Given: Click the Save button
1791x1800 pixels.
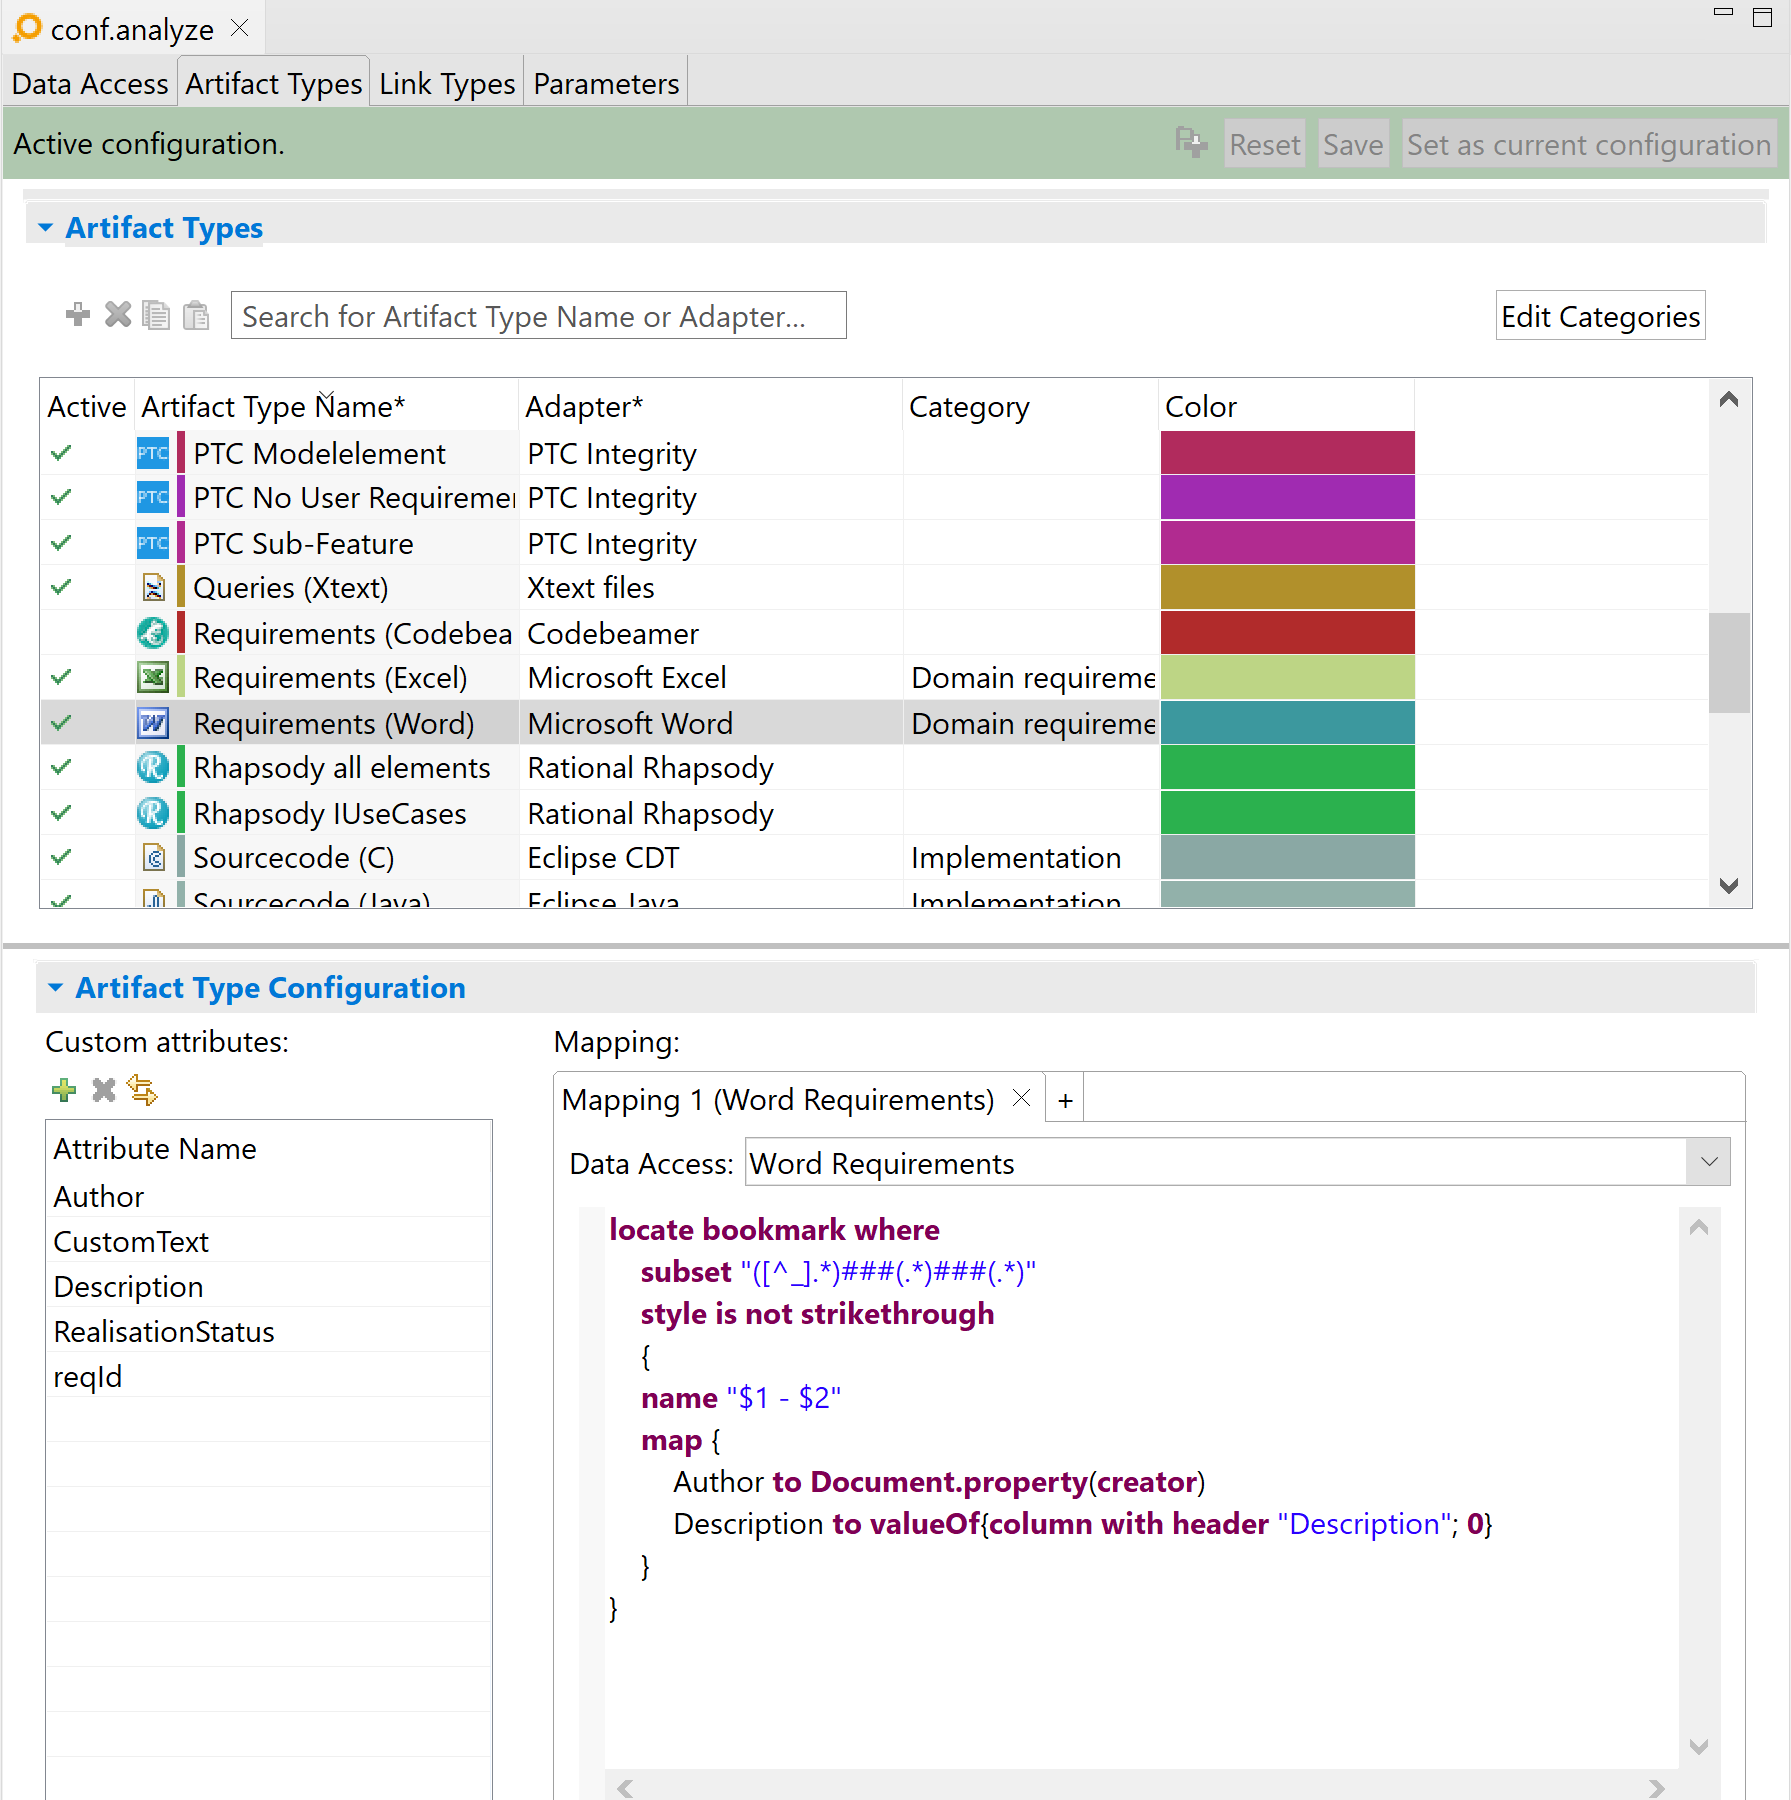Looking at the screenshot, I should (1353, 144).
